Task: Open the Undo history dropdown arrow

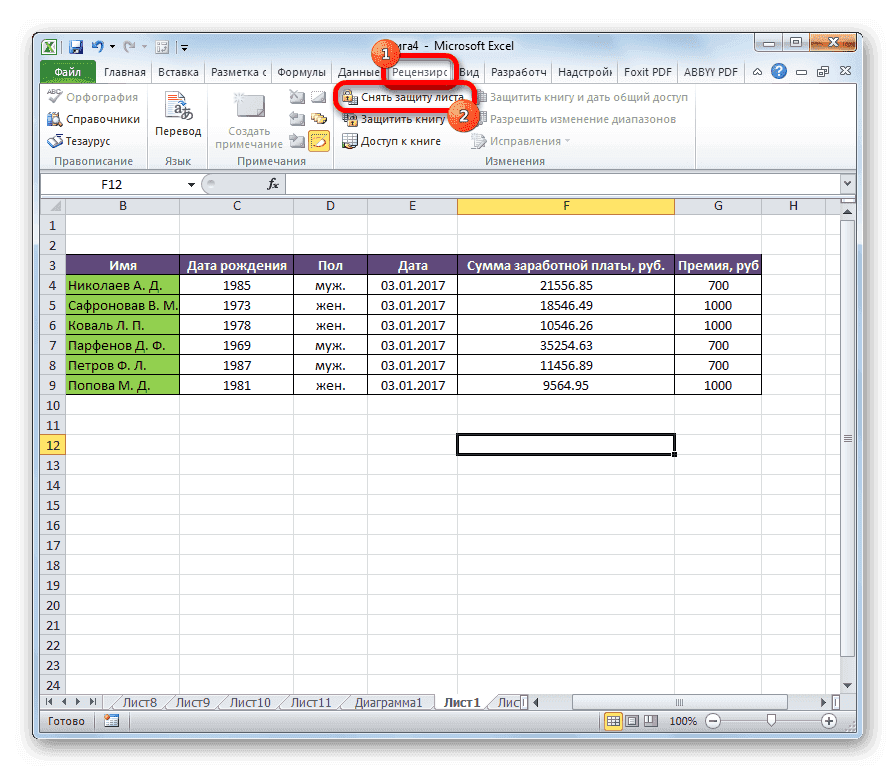Action: tap(111, 46)
